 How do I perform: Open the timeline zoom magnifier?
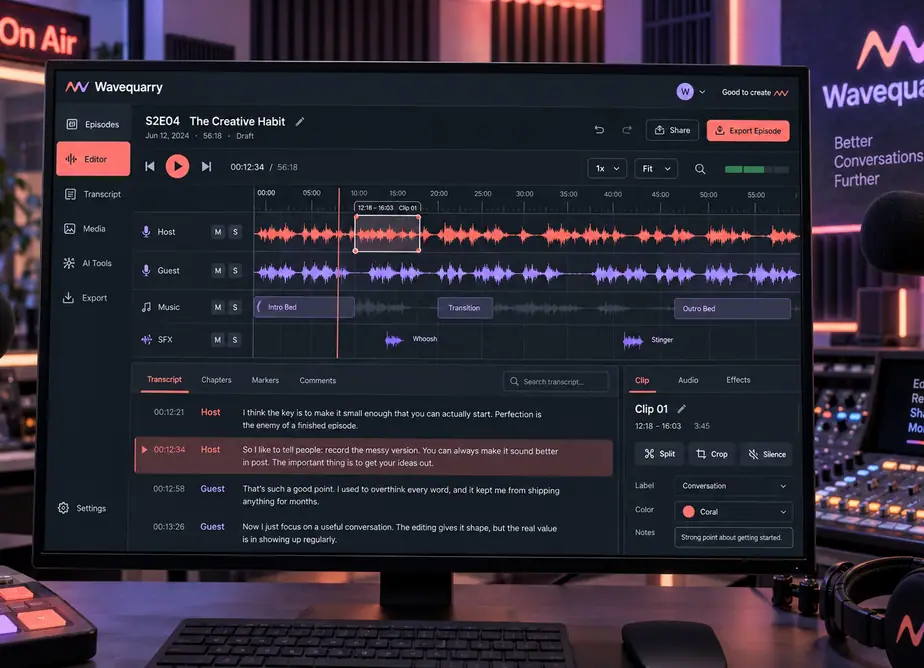click(700, 169)
